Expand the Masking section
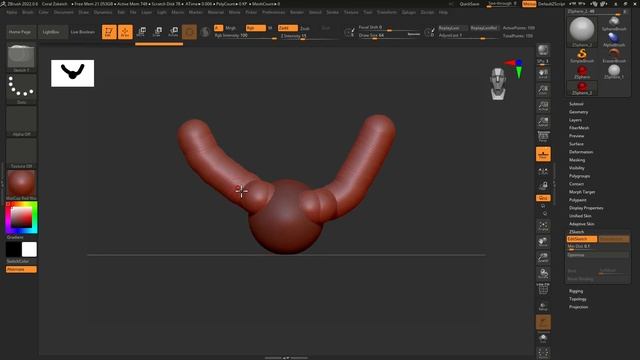This screenshot has width=640, height=360. click(x=577, y=160)
